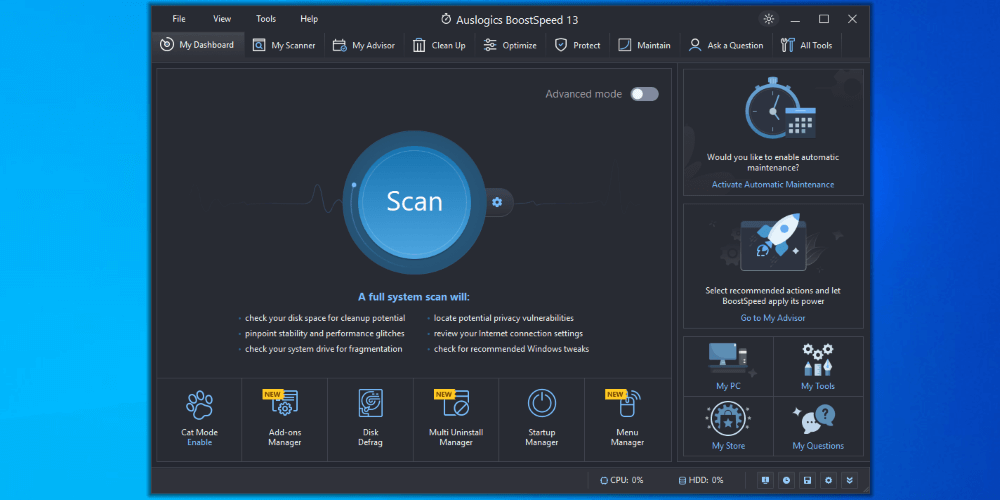Open the All Tools tab
The image size is (1000, 500).
pos(807,45)
